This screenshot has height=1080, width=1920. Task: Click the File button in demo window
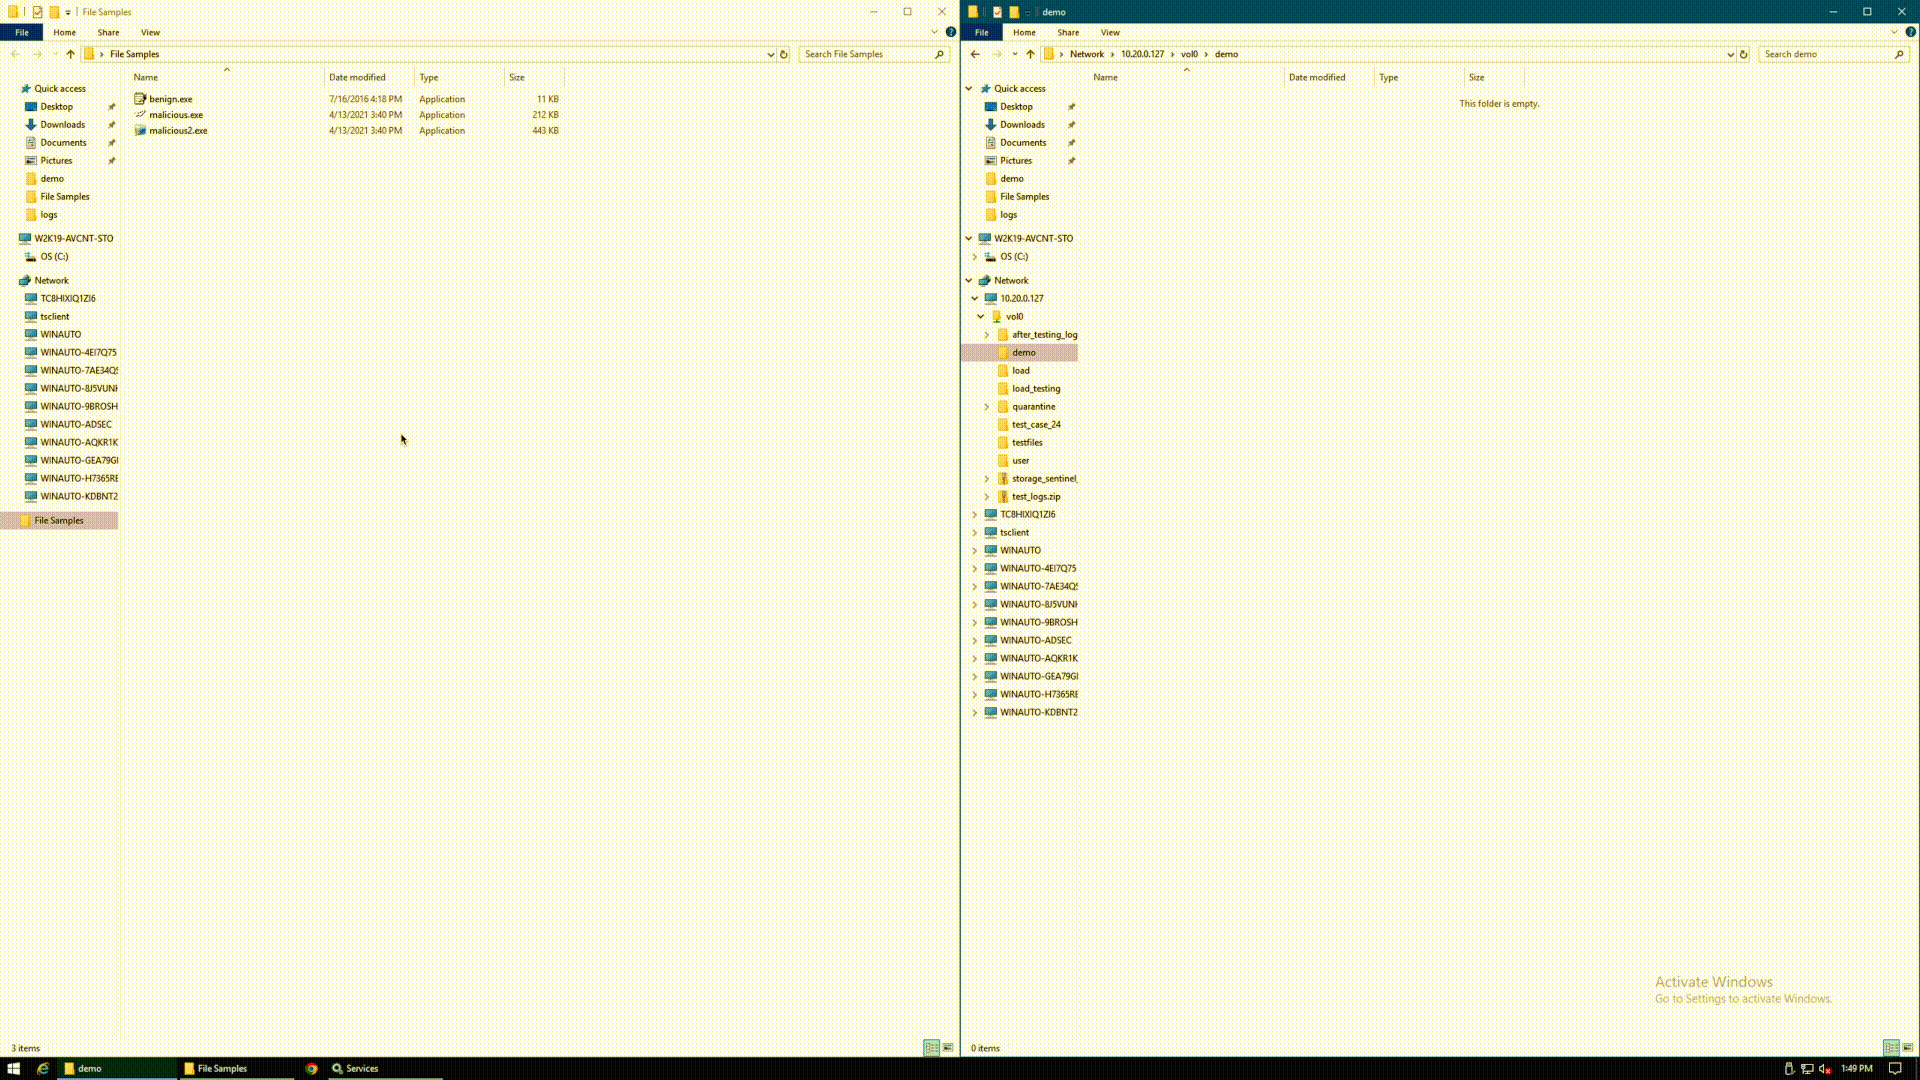[x=981, y=32]
